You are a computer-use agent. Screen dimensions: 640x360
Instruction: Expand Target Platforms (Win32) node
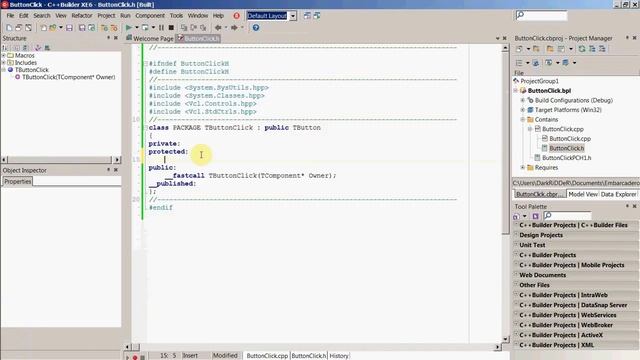523,110
